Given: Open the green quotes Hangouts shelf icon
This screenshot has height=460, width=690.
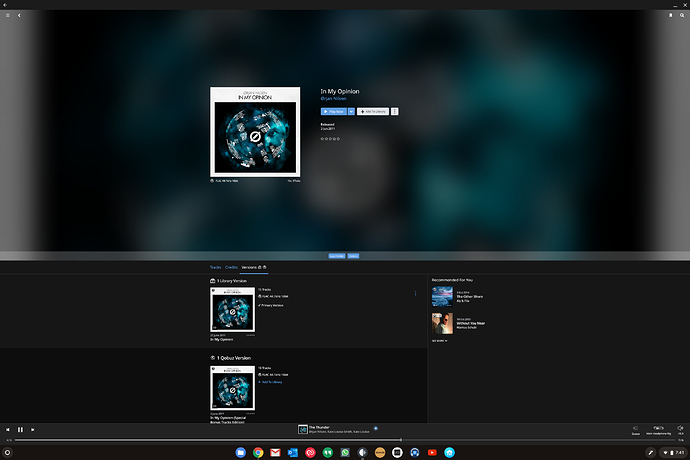Looking at the screenshot, I should (328, 453).
